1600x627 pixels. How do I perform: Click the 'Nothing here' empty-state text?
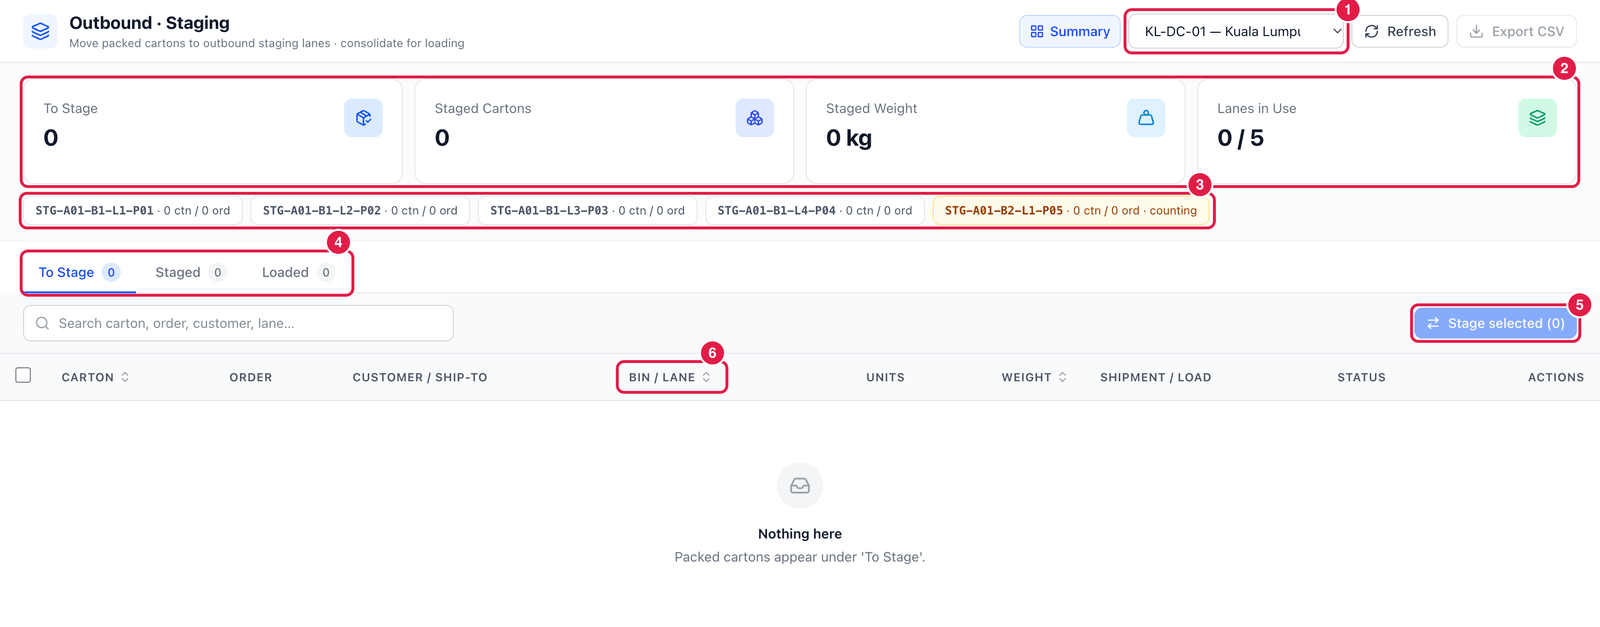[800, 534]
